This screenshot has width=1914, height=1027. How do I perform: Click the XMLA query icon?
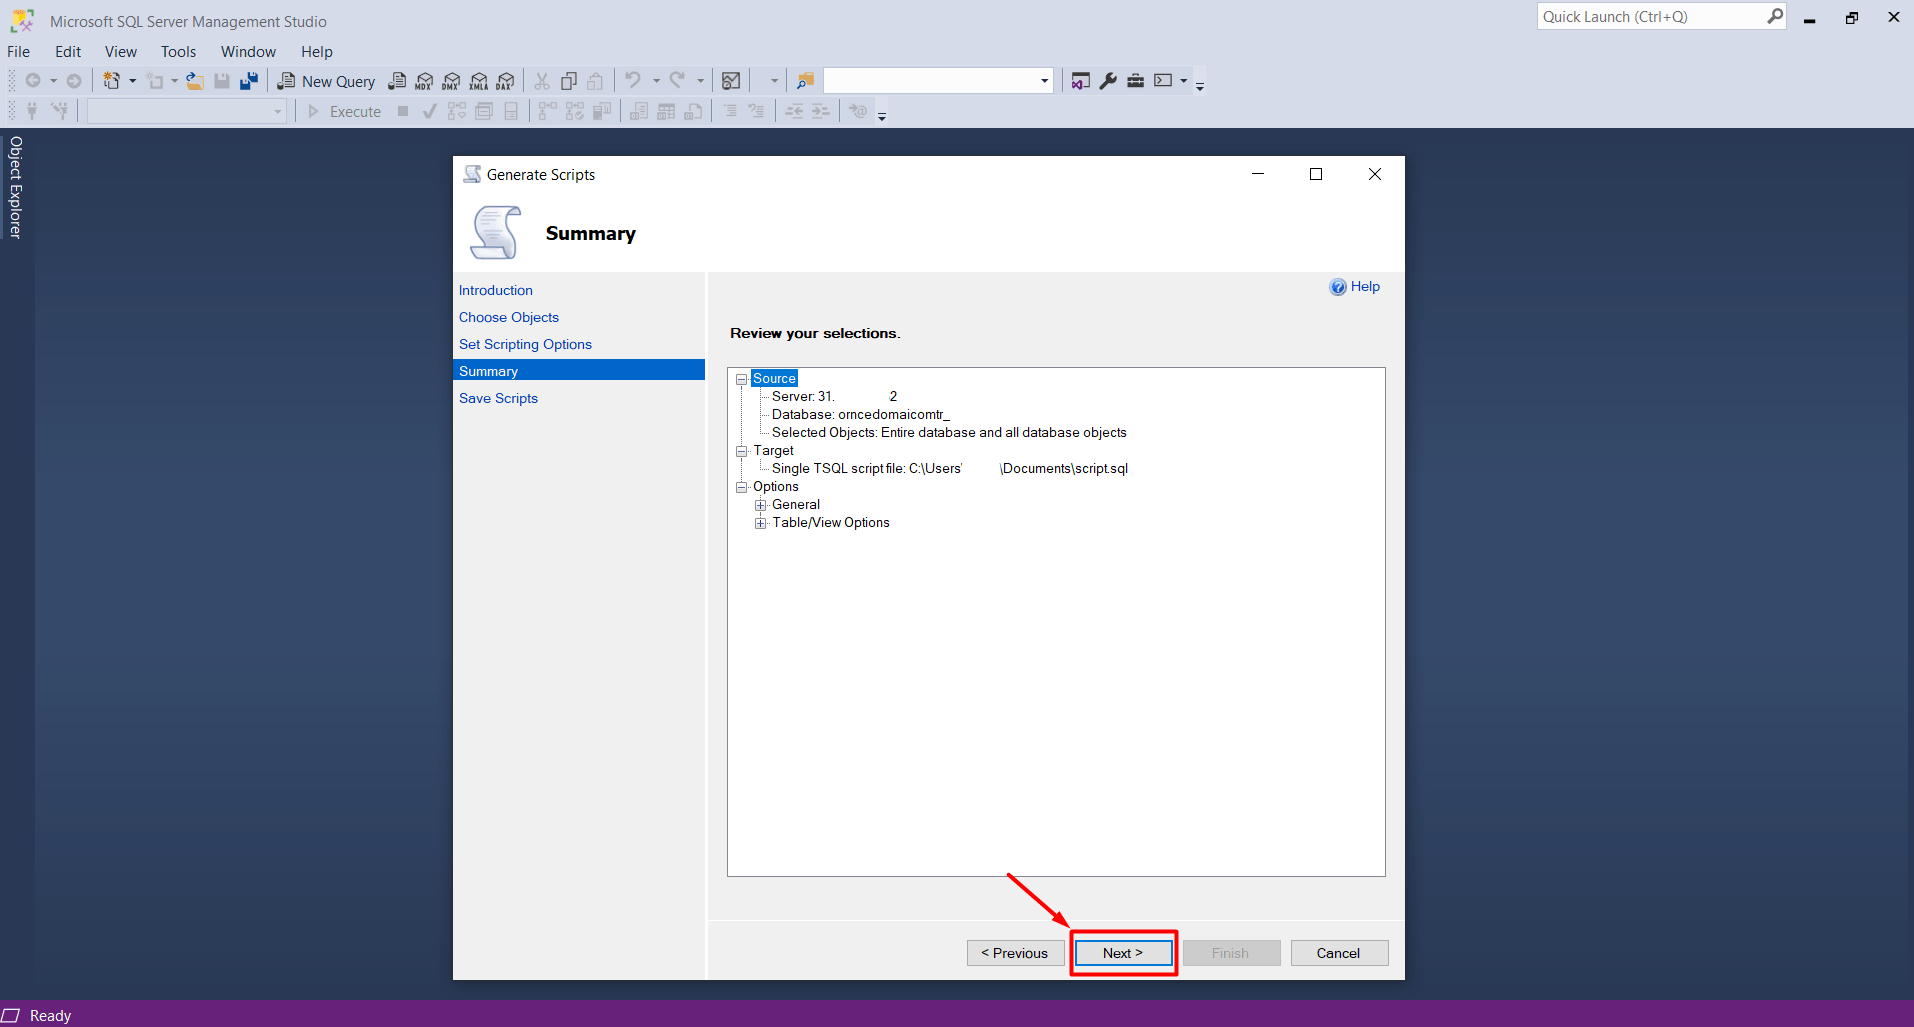(x=479, y=81)
